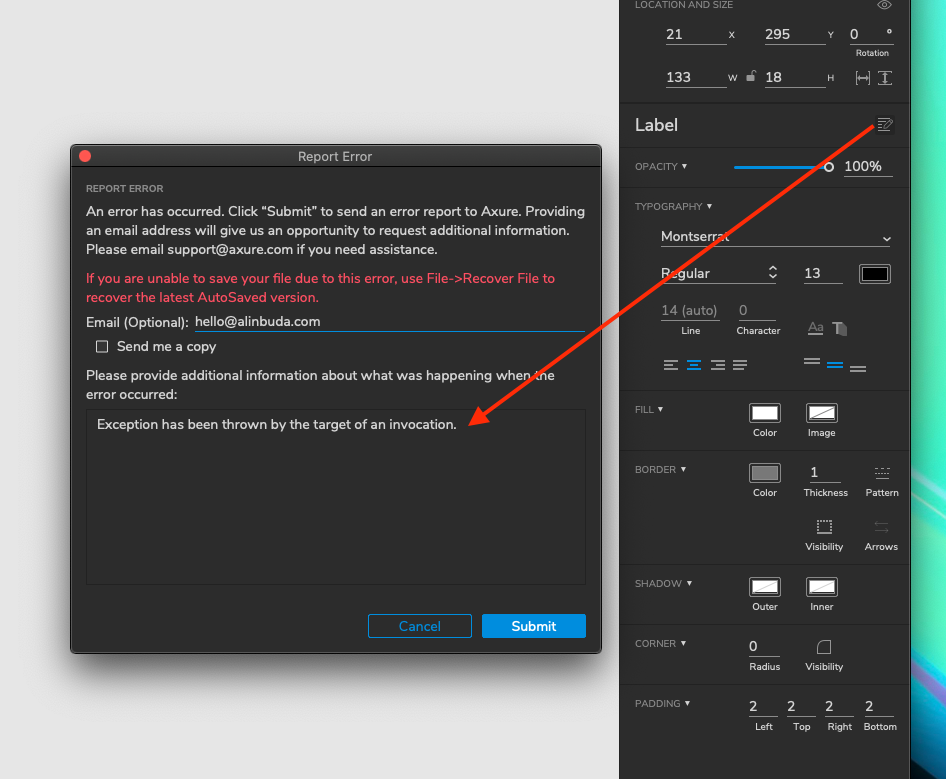Toggle the eye icon in Location and Size
The image size is (946, 779).
click(x=884, y=6)
